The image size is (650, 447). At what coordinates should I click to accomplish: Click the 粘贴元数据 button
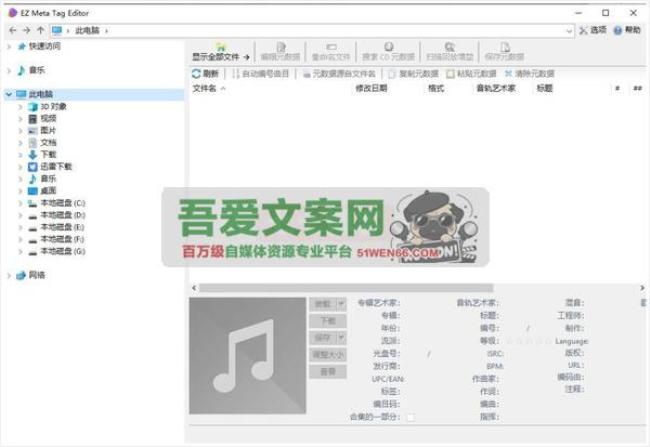471,74
